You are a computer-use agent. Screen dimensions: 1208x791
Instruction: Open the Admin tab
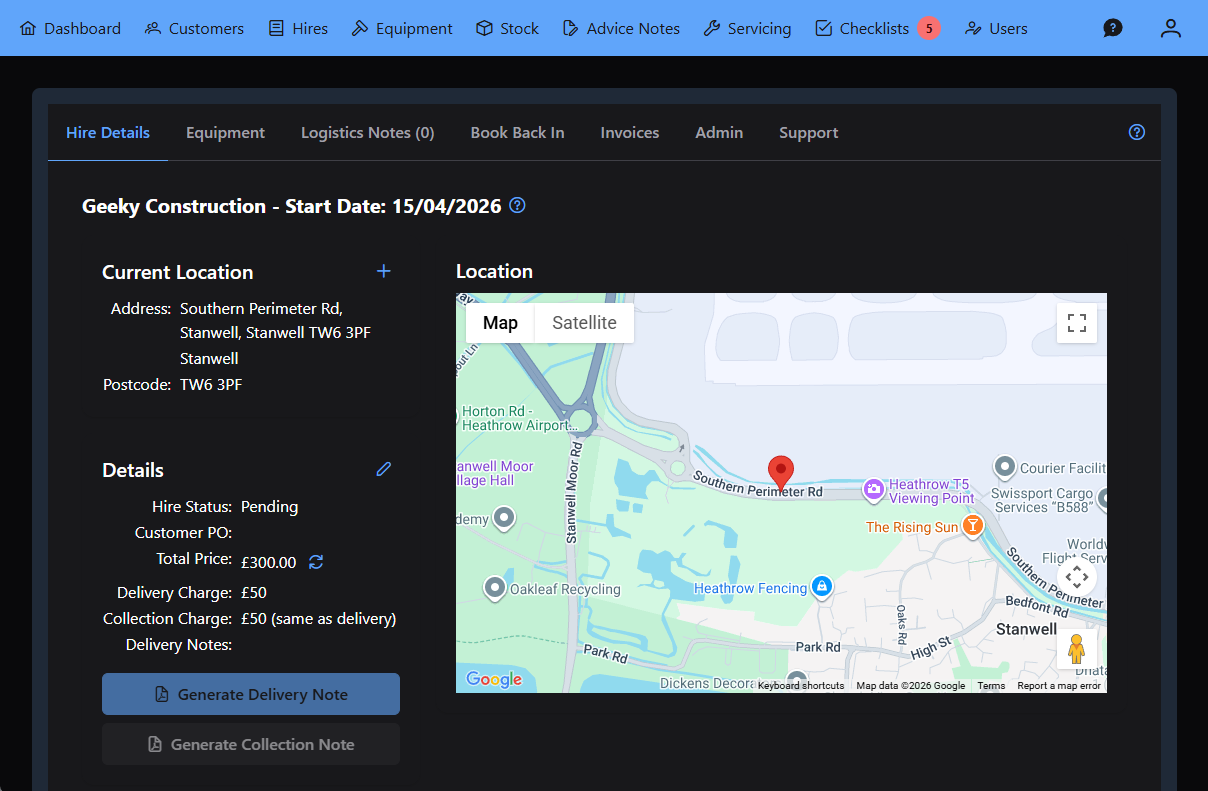pyautogui.click(x=719, y=132)
